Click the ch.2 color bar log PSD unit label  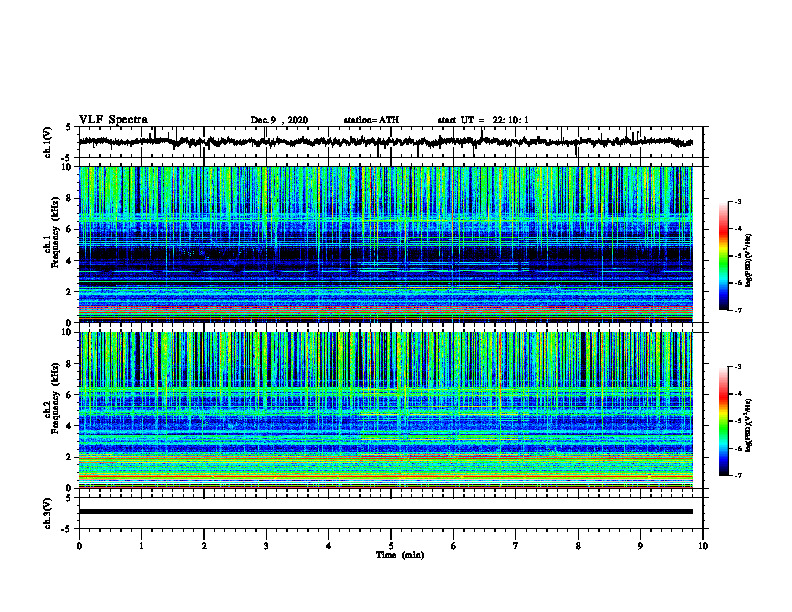[x=749, y=424]
